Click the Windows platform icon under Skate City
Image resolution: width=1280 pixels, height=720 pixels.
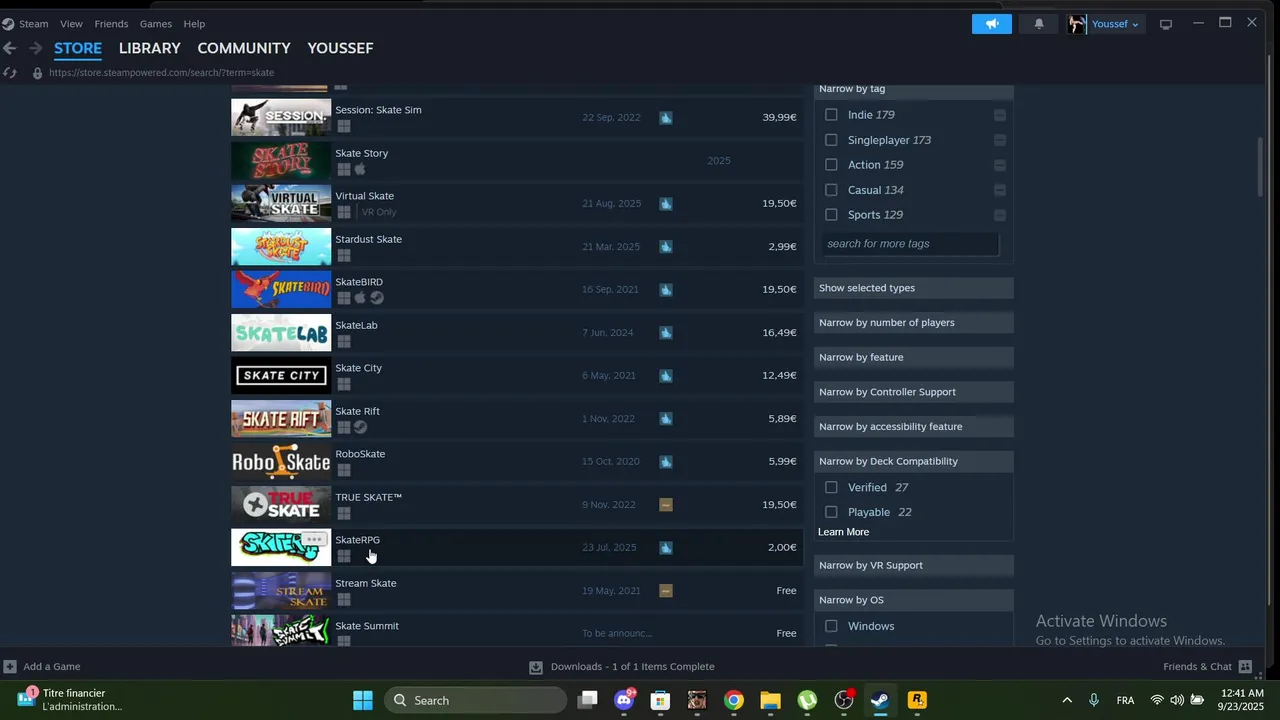[x=343, y=384]
